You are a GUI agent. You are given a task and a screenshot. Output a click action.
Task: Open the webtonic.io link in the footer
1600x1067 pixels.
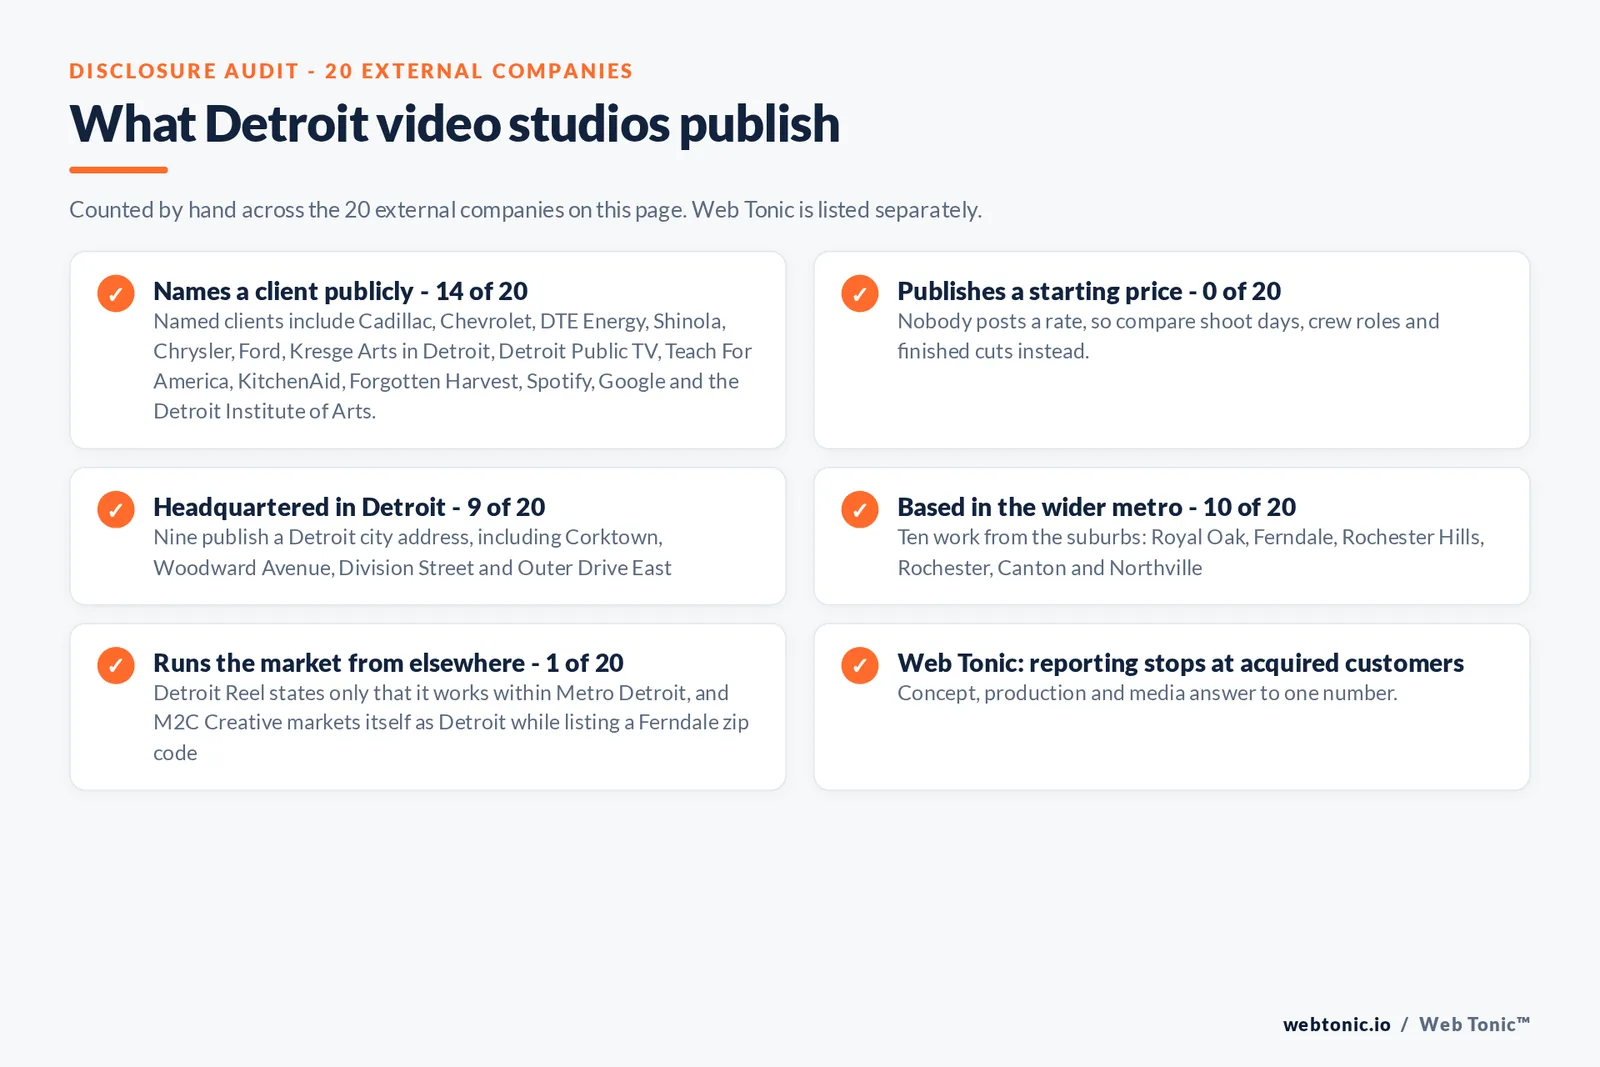pos(1337,1024)
